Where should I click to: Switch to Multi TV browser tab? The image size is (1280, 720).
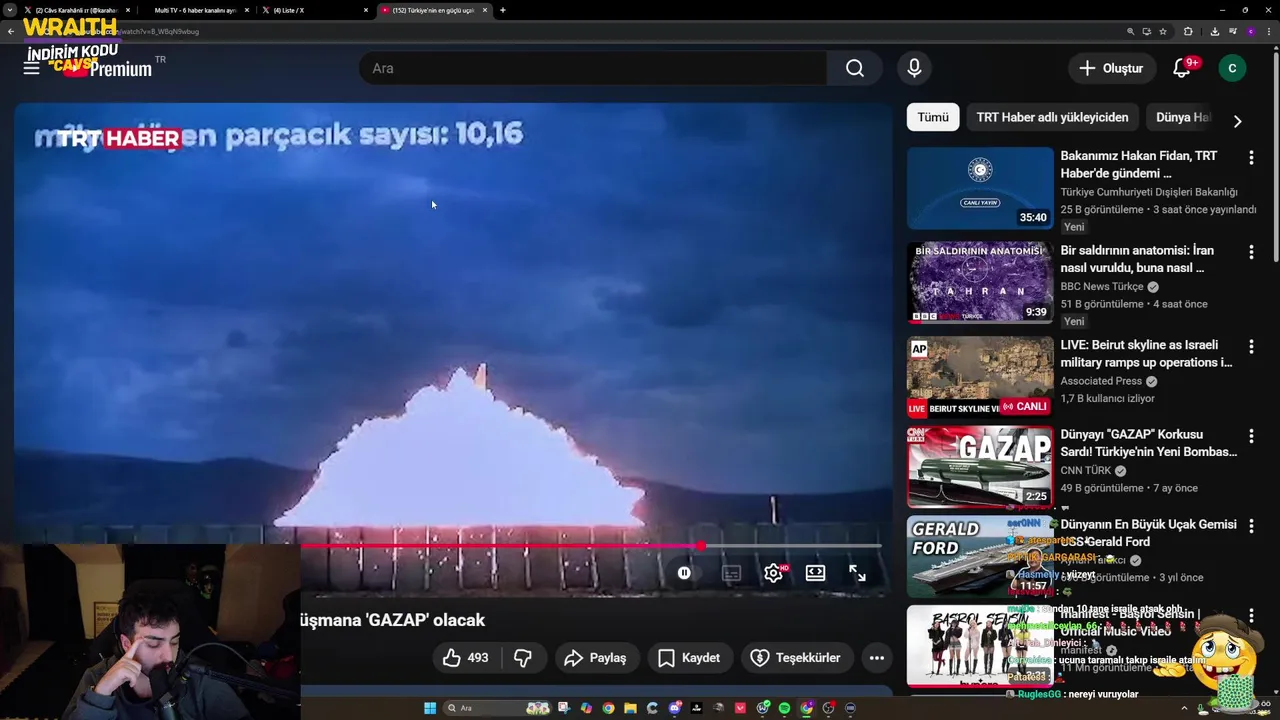coord(196,10)
